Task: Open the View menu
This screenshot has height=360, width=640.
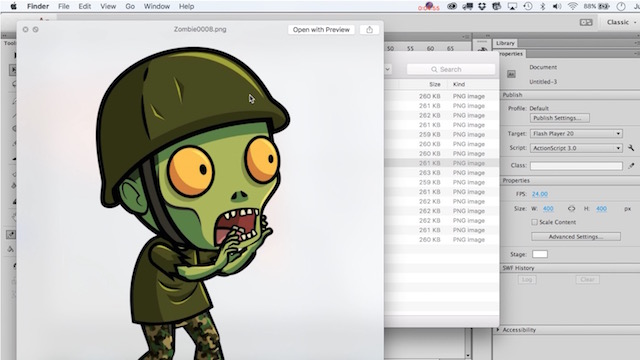Action: click(108, 6)
